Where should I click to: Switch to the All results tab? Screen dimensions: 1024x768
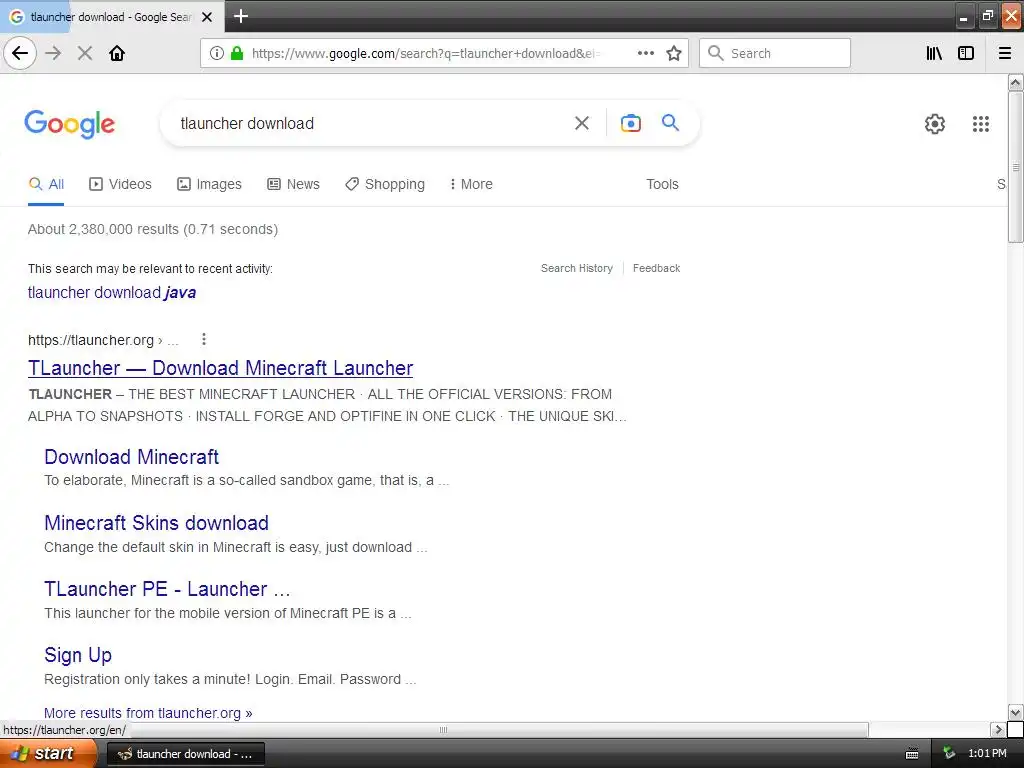[46, 184]
